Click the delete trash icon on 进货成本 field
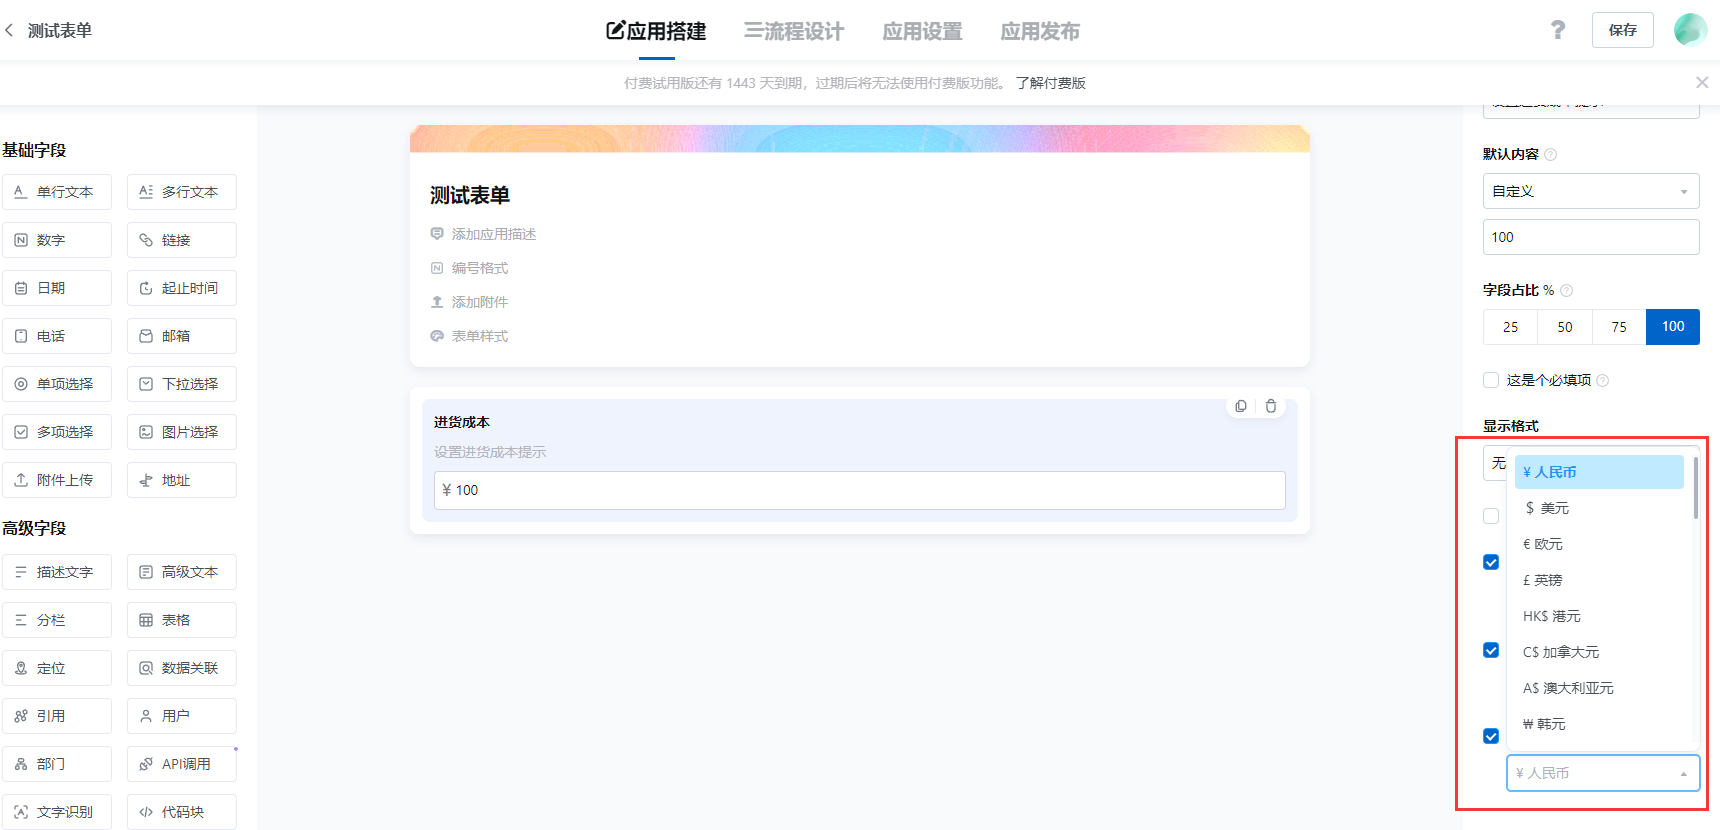The width and height of the screenshot is (1720, 830). click(x=1271, y=406)
